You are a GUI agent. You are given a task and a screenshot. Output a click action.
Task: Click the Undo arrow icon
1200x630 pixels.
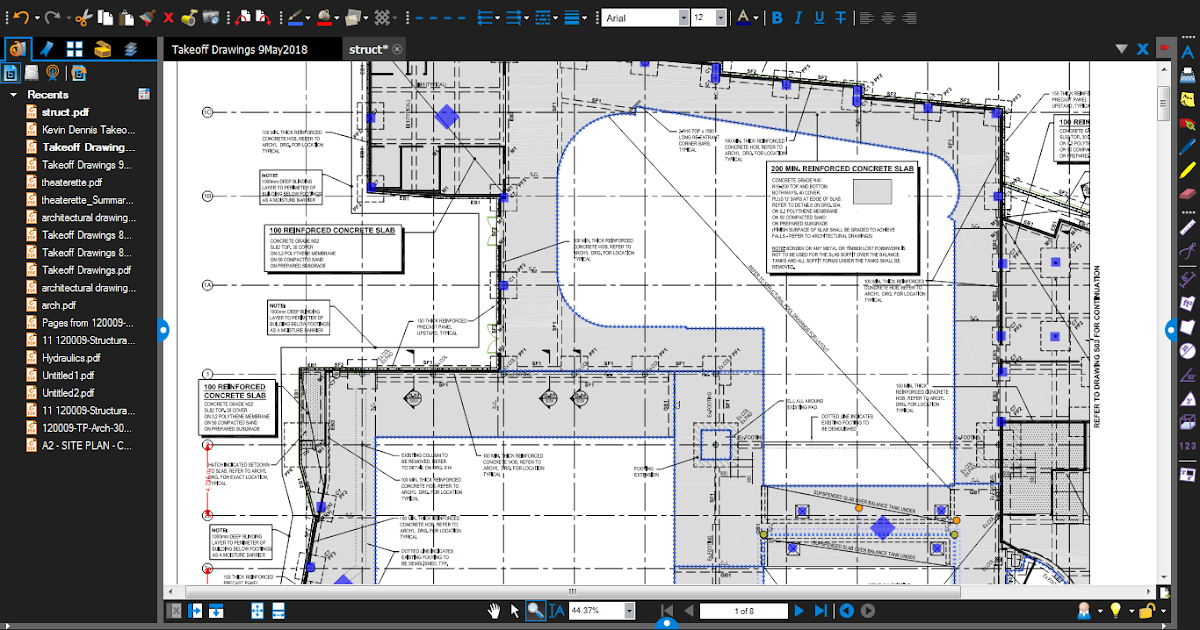tap(22, 16)
